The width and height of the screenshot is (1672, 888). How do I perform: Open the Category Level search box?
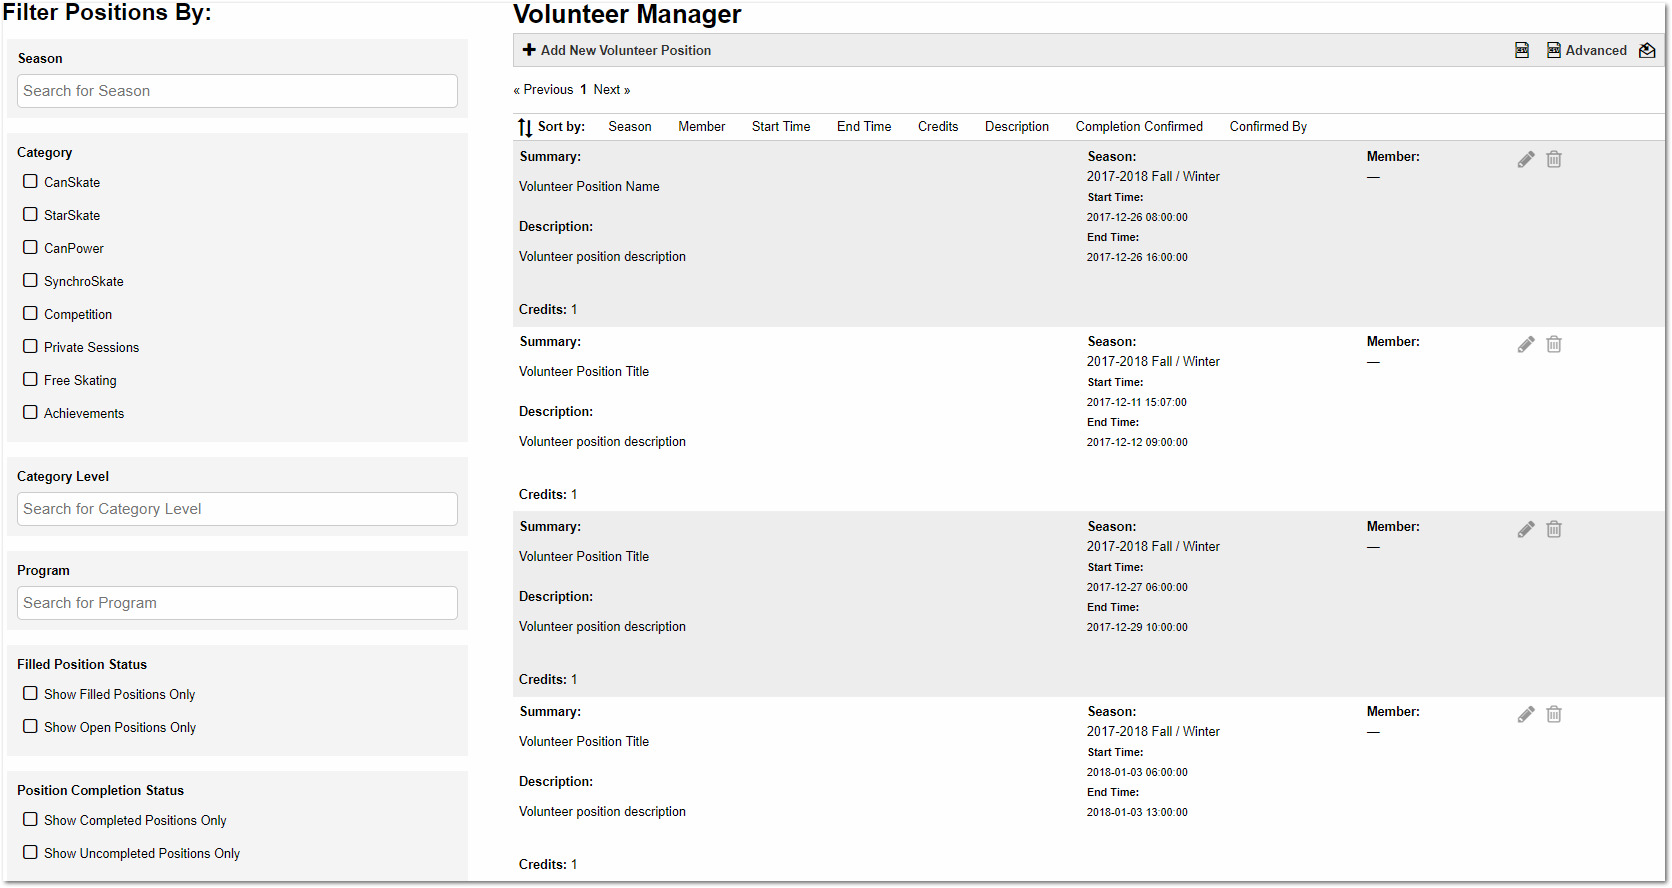point(237,509)
